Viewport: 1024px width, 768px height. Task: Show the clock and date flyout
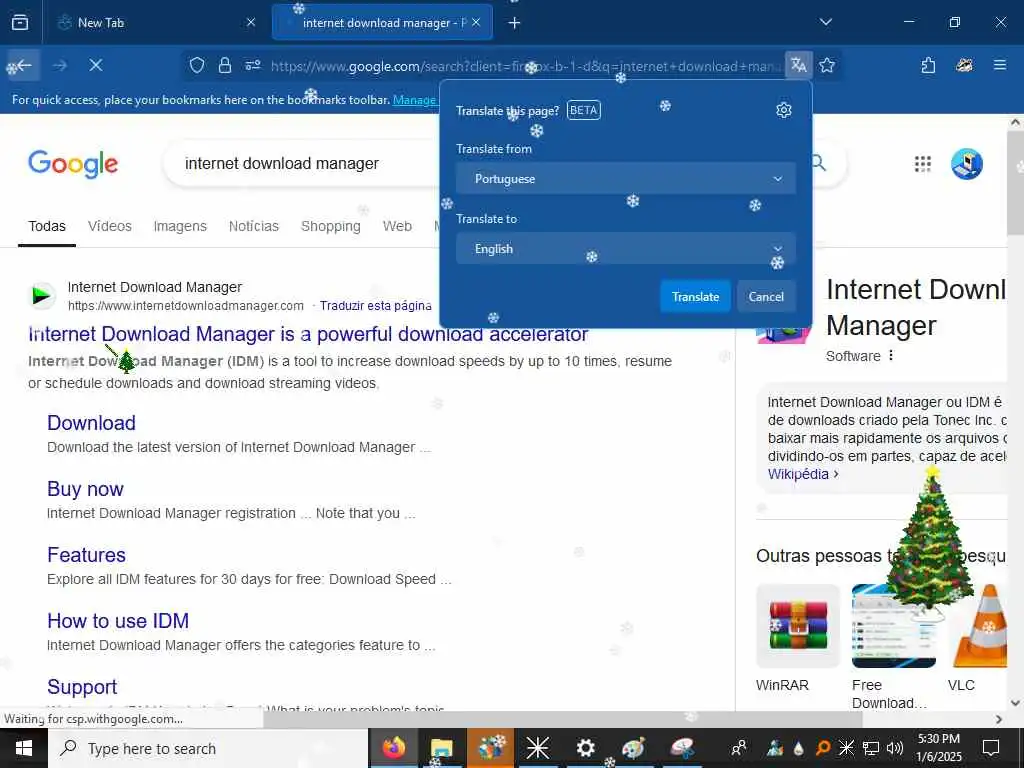[x=939, y=748]
